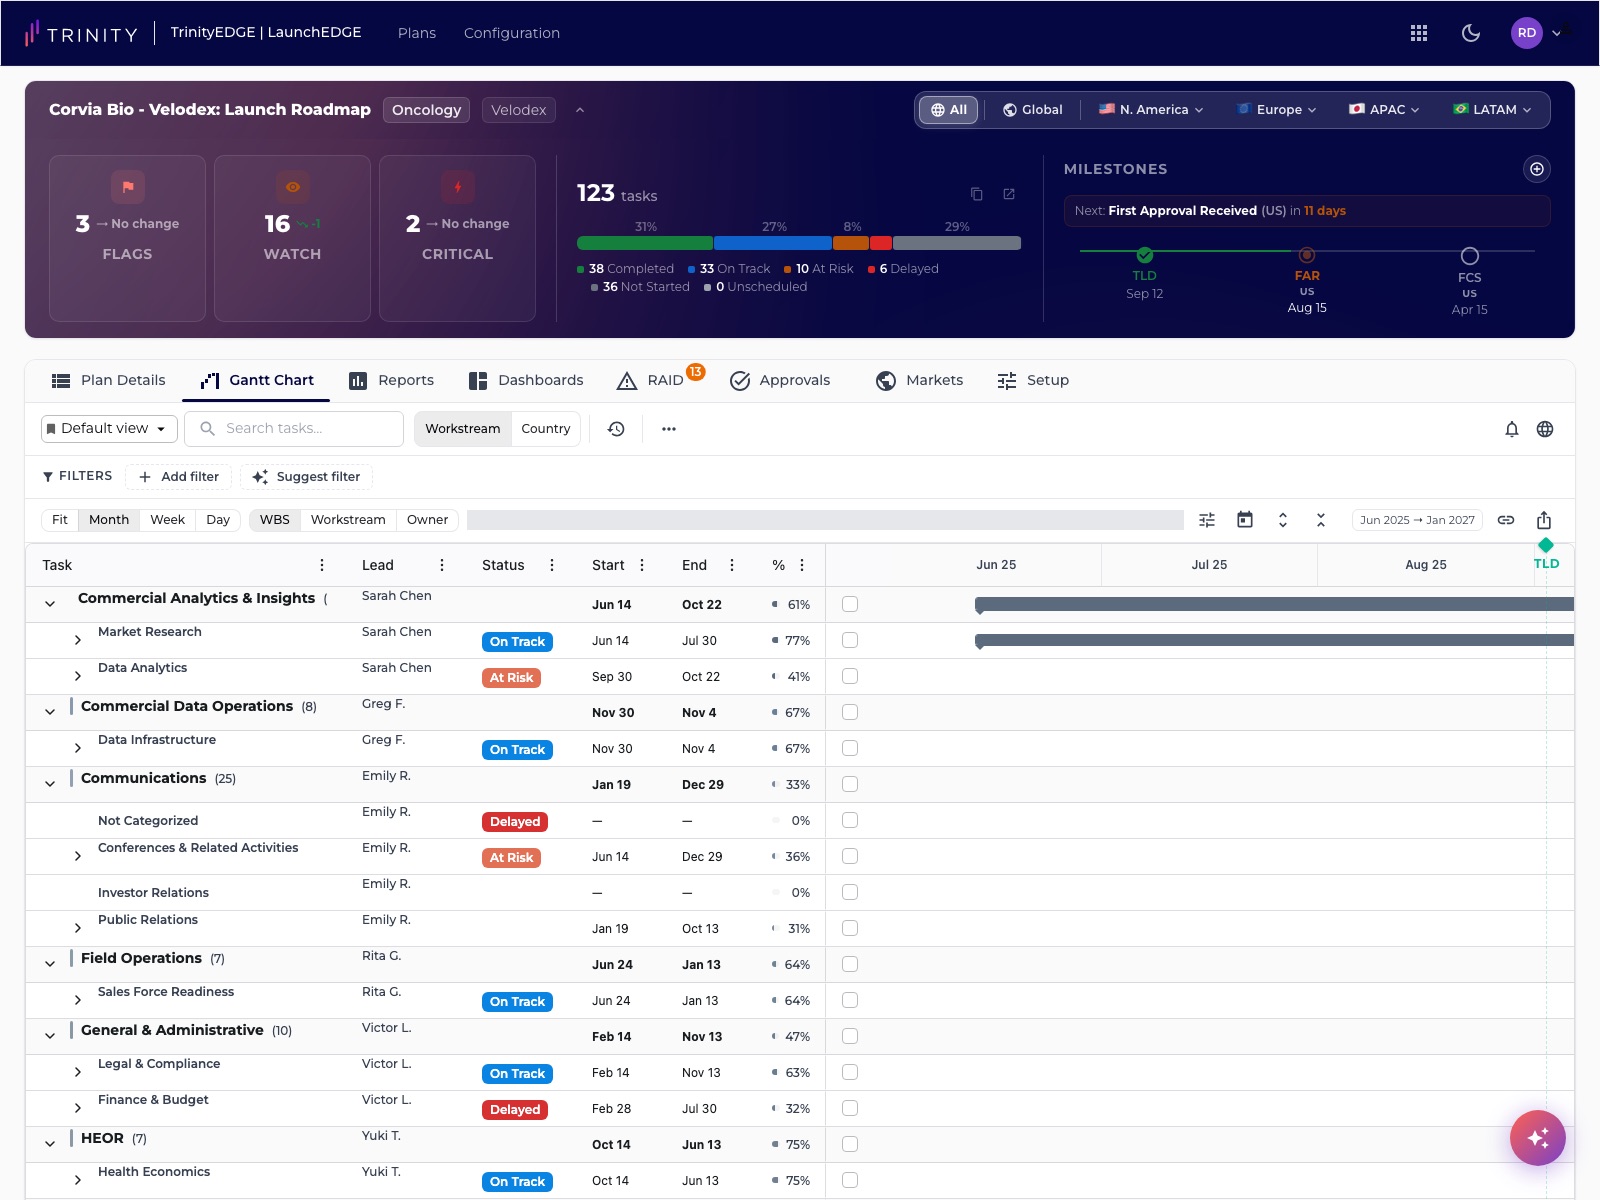Open the RAID tab
Viewport: 1600px width, 1200px height.
pos(652,380)
